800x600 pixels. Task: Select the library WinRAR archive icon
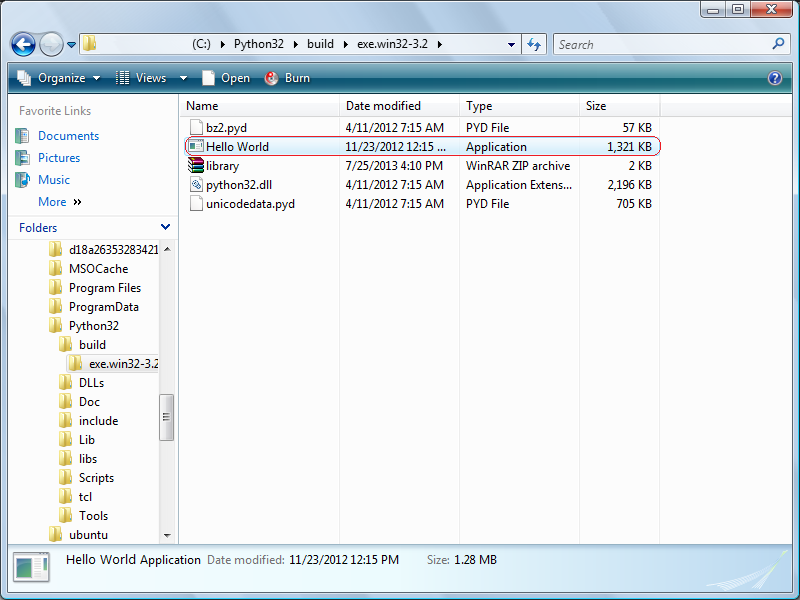[x=196, y=165]
